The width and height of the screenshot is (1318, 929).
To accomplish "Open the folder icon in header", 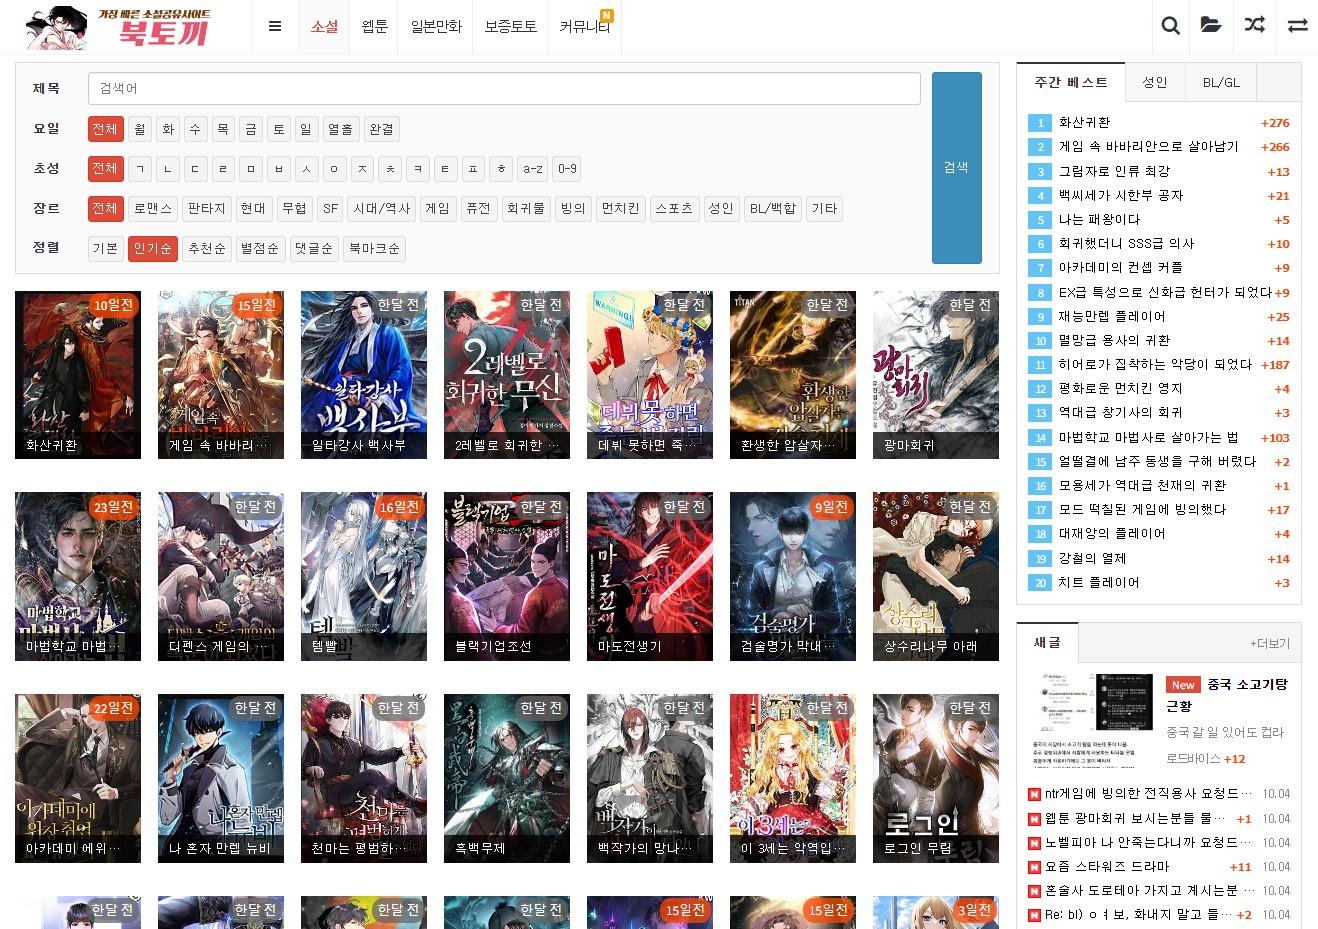I will point(1211,26).
